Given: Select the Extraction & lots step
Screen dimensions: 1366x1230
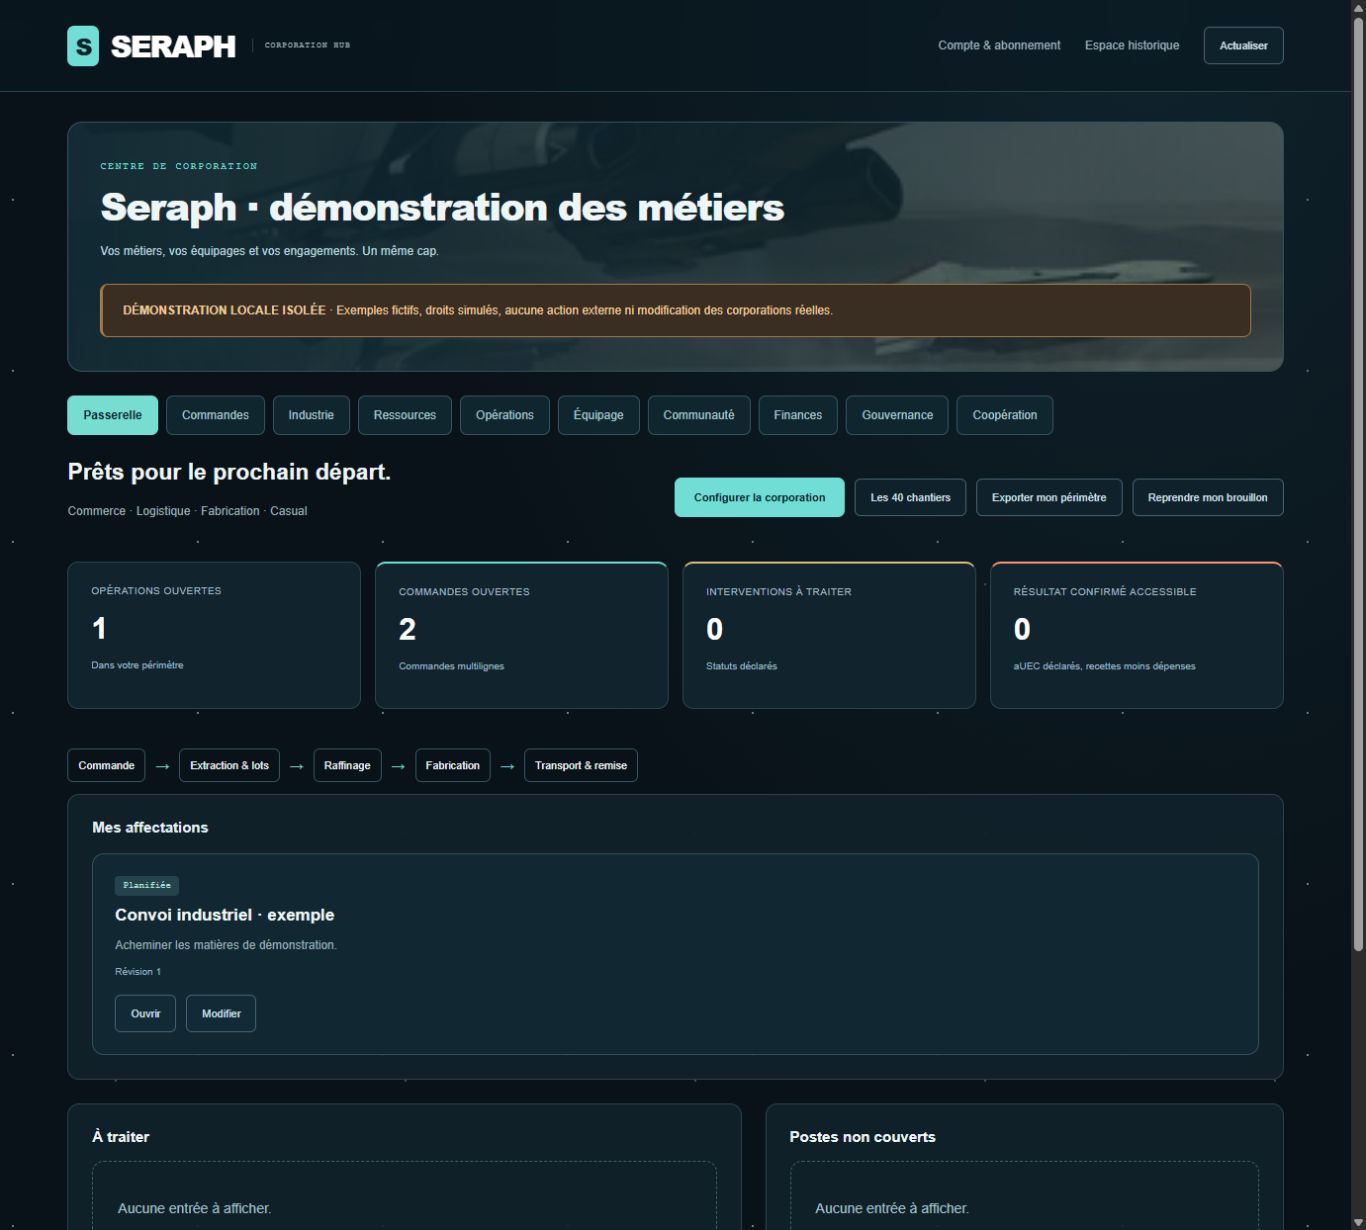Looking at the screenshot, I should pyautogui.click(x=229, y=765).
